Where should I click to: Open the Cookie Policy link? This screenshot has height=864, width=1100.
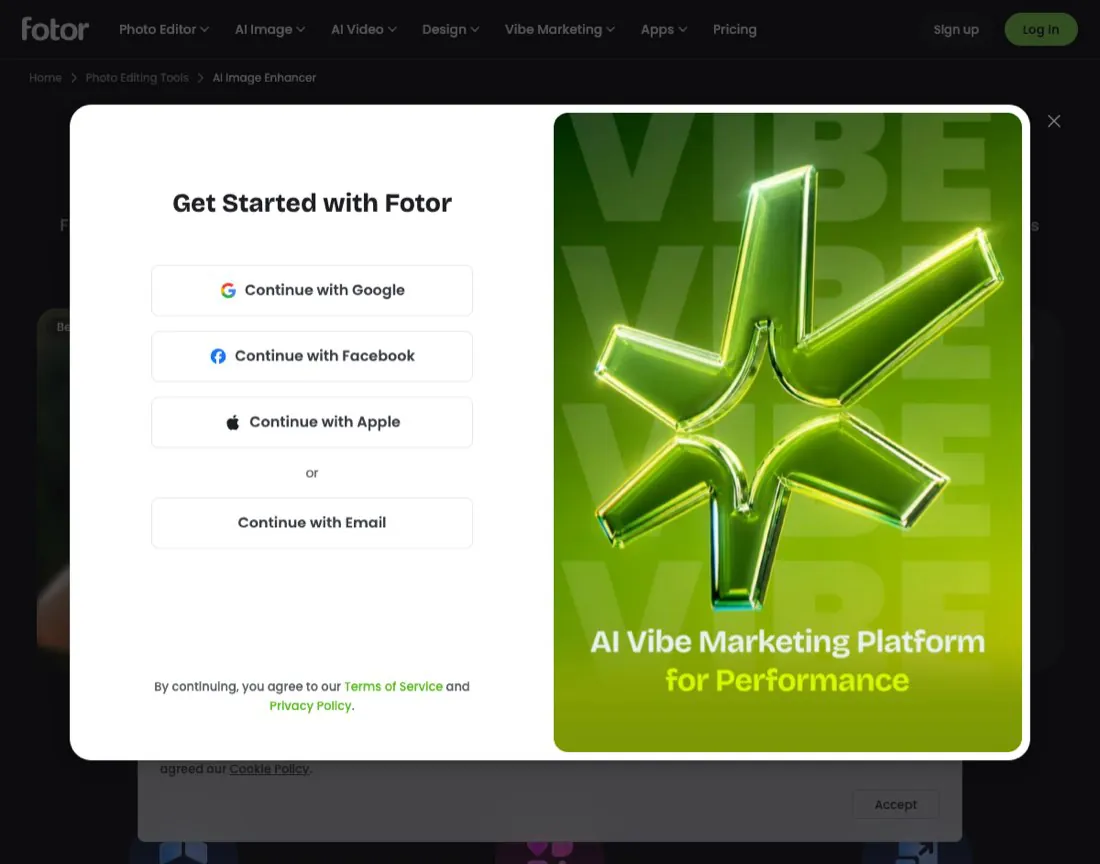269,769
